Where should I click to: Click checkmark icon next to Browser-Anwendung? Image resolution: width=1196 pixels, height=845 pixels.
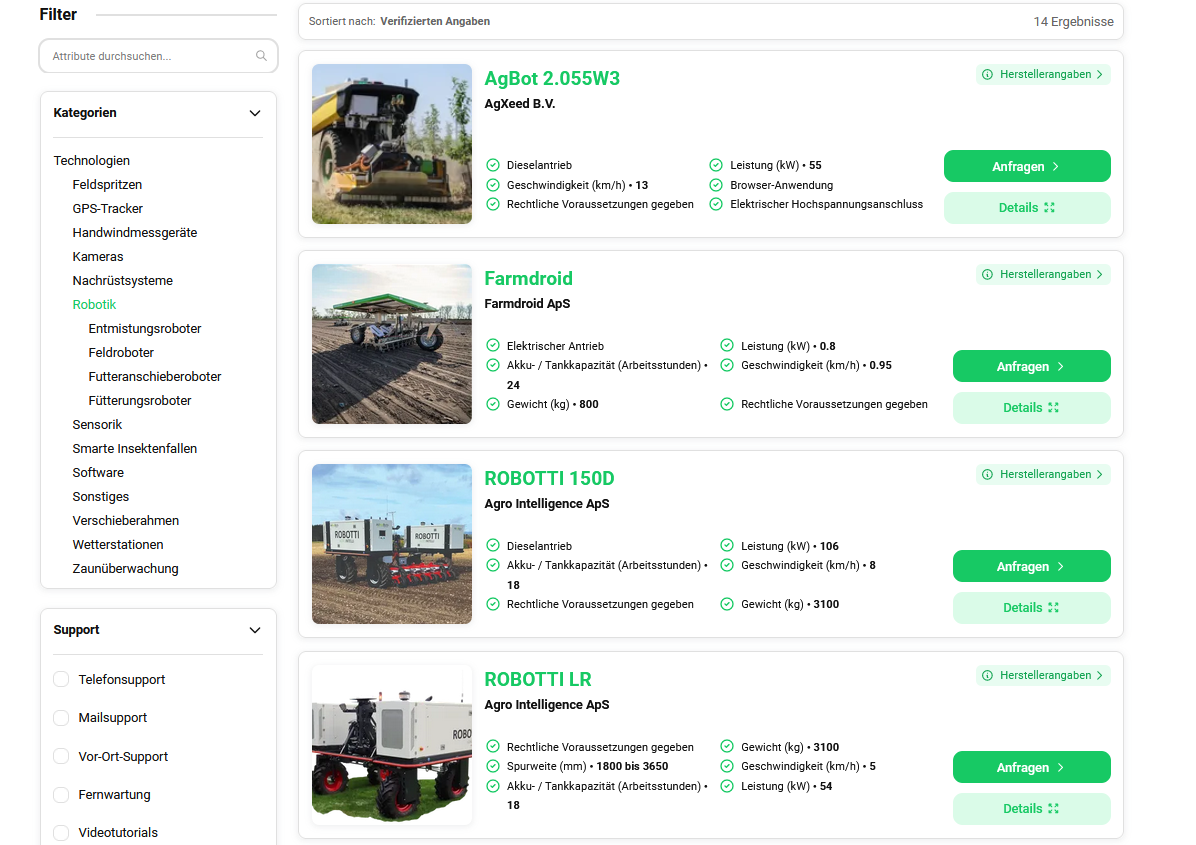click(715, 185)
